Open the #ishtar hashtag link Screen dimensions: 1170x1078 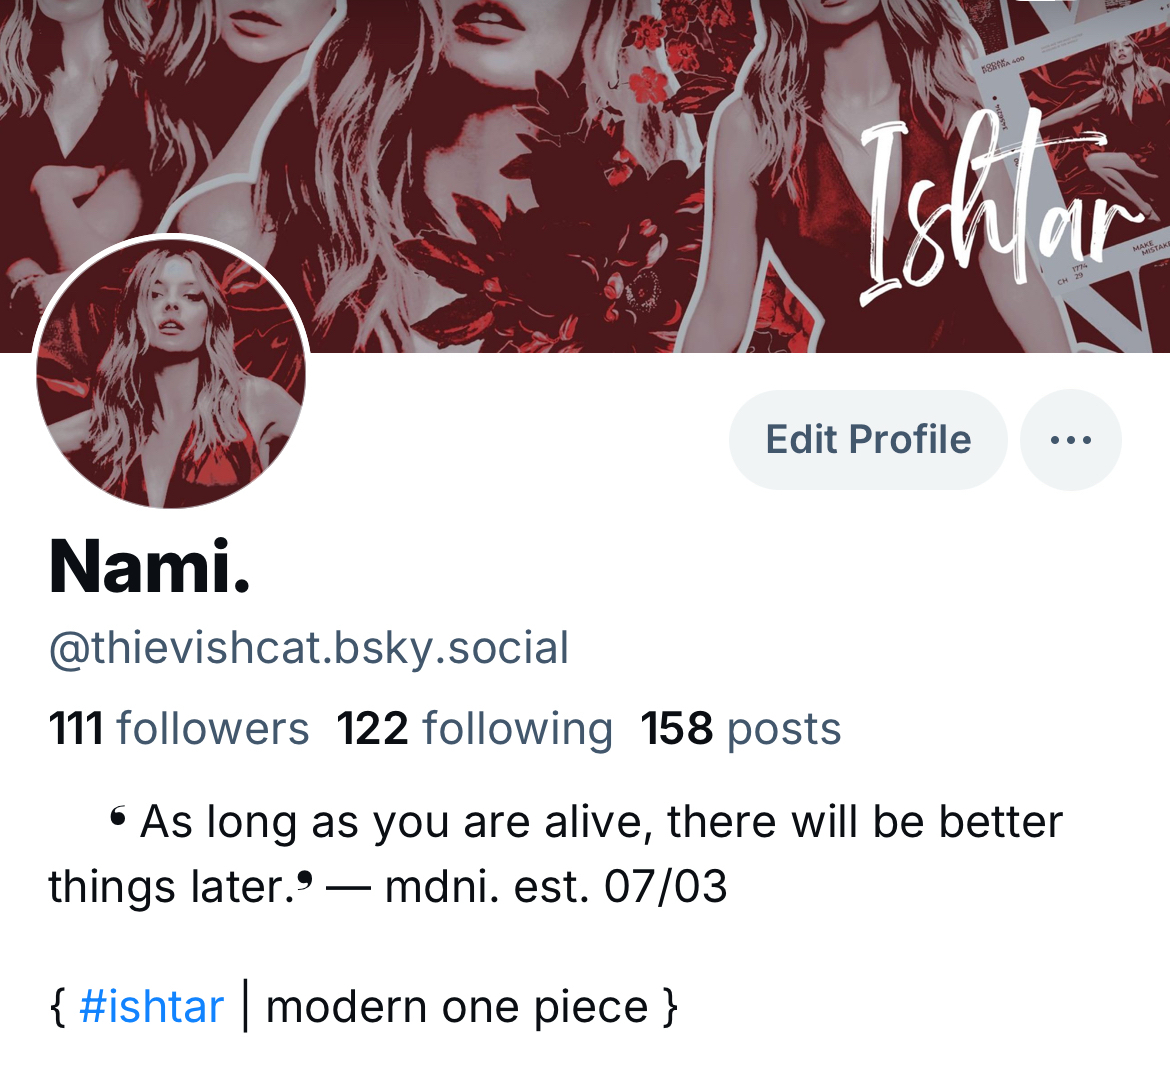(x=151, y=1006)
